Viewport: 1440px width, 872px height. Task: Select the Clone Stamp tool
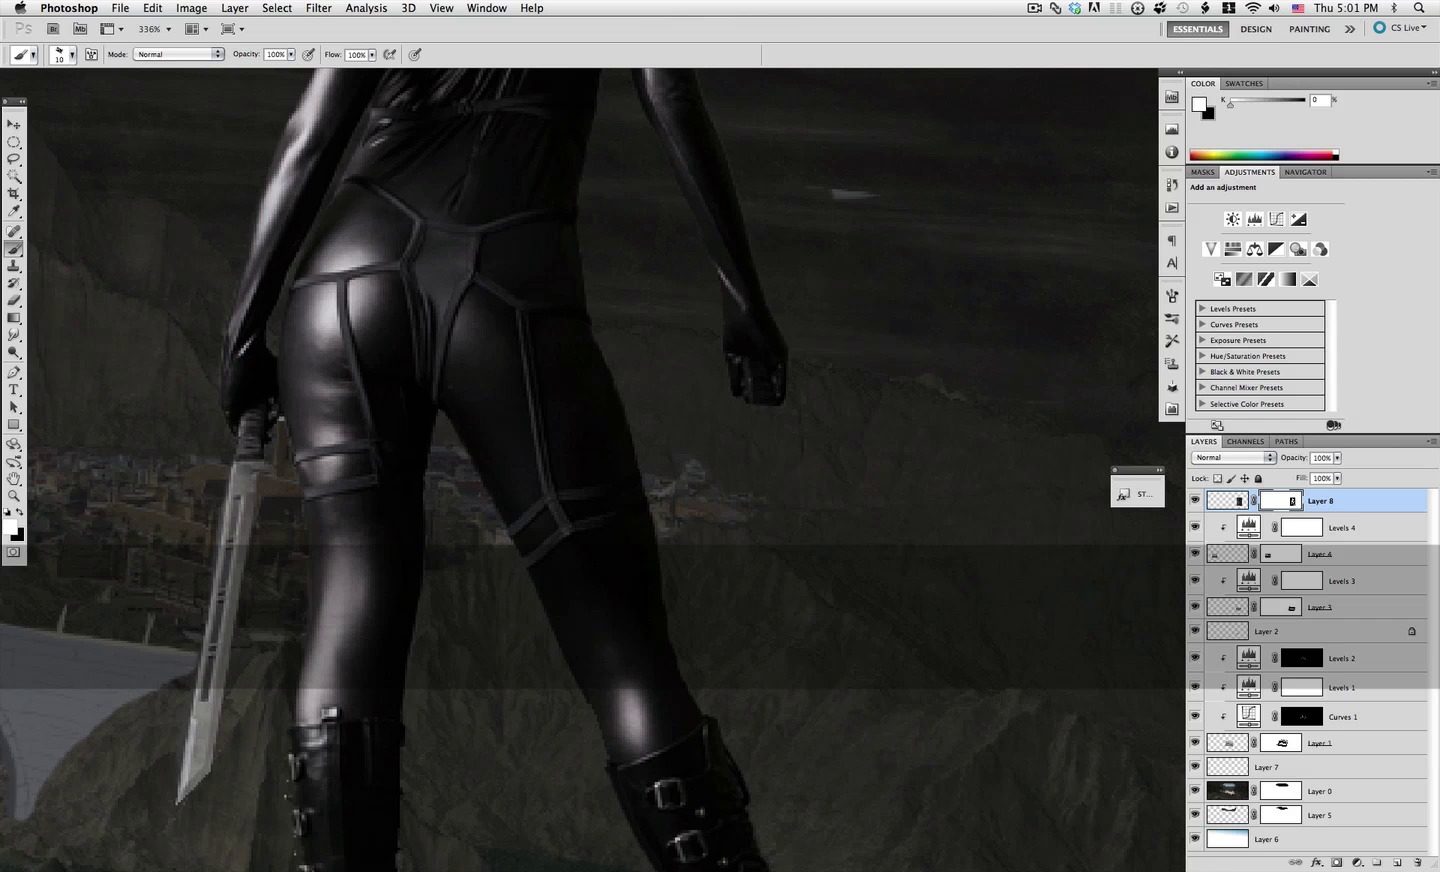coord(14,266)
